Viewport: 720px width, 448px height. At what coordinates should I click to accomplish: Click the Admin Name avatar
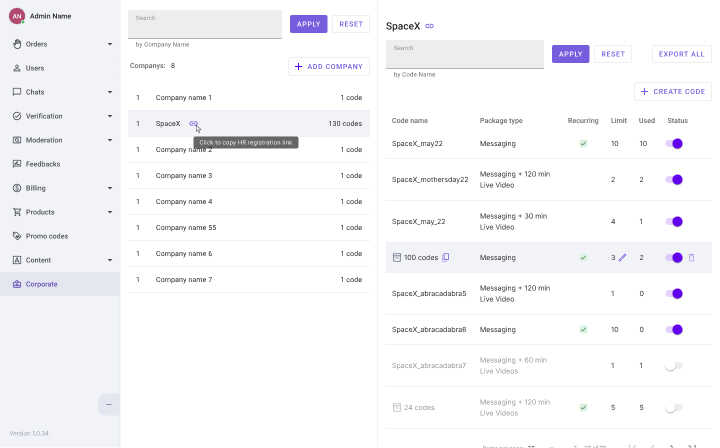[x=16, y=16]
